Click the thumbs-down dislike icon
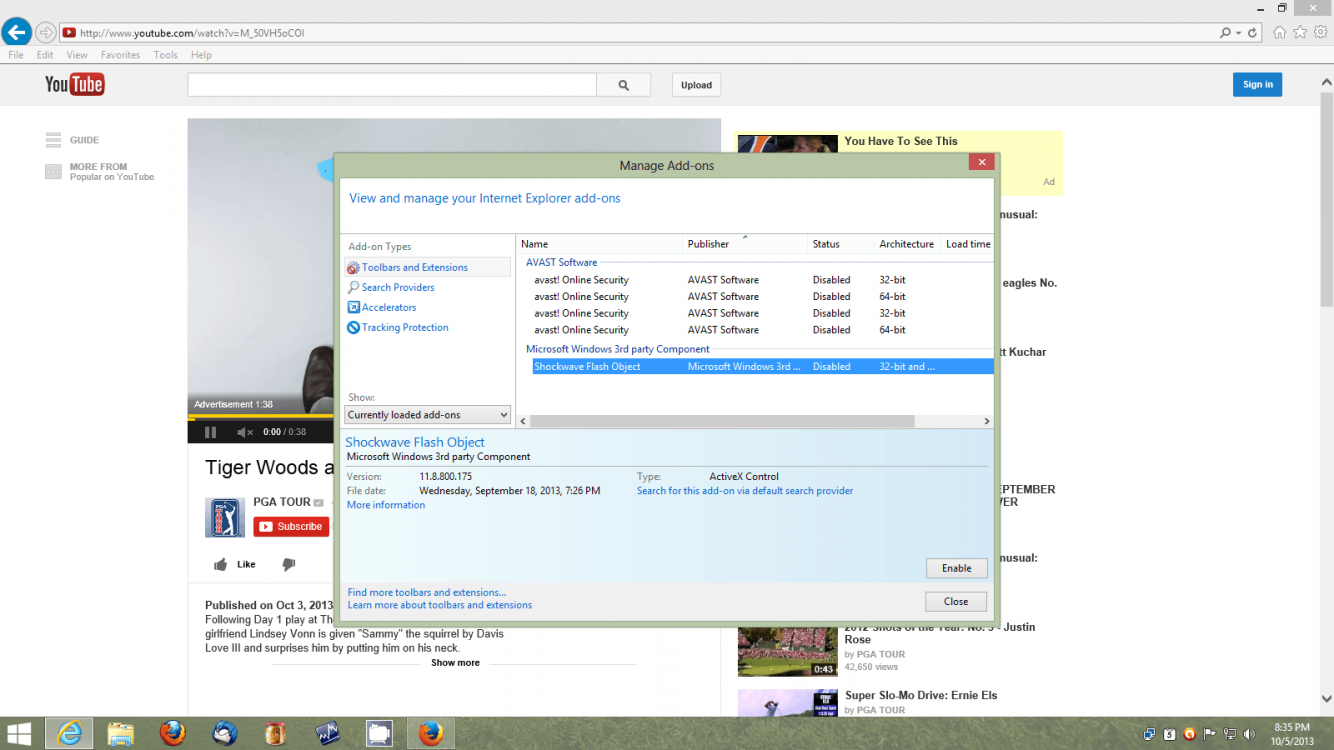1334x750 pixels. click(x=289, y=565)
